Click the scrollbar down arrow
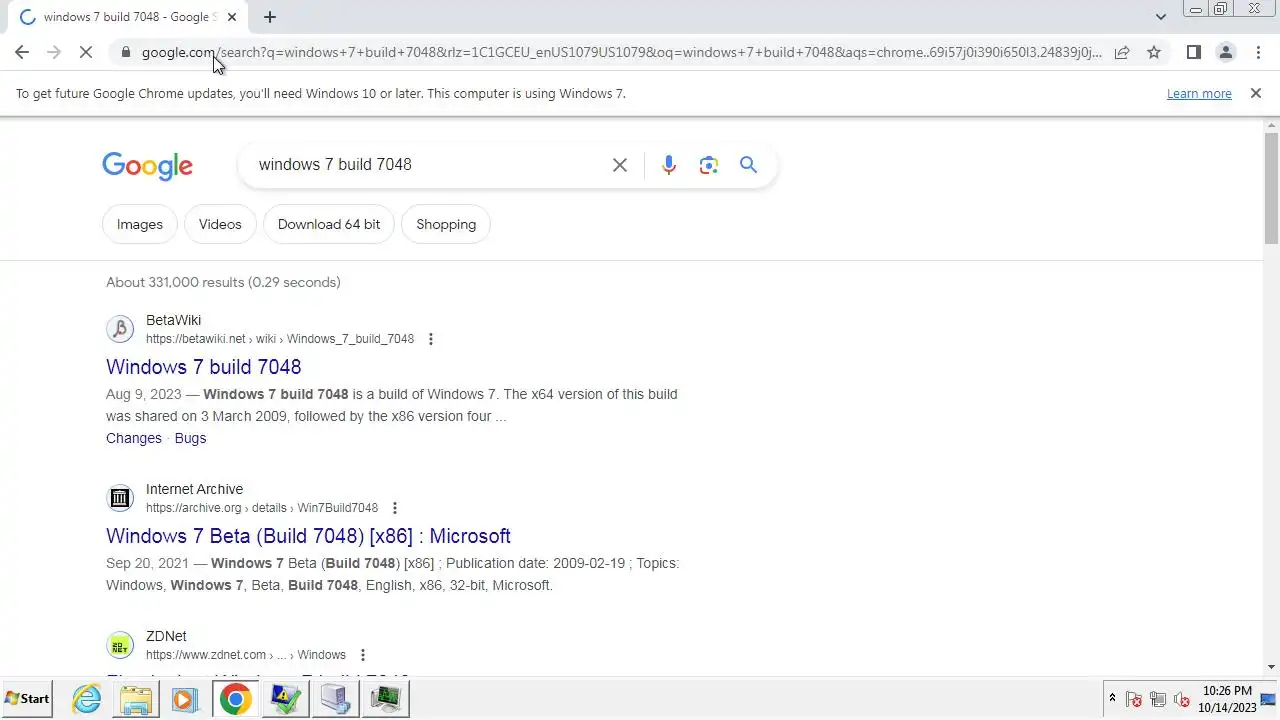Viewport: 1280px width, 720px height. (1272, 667)
